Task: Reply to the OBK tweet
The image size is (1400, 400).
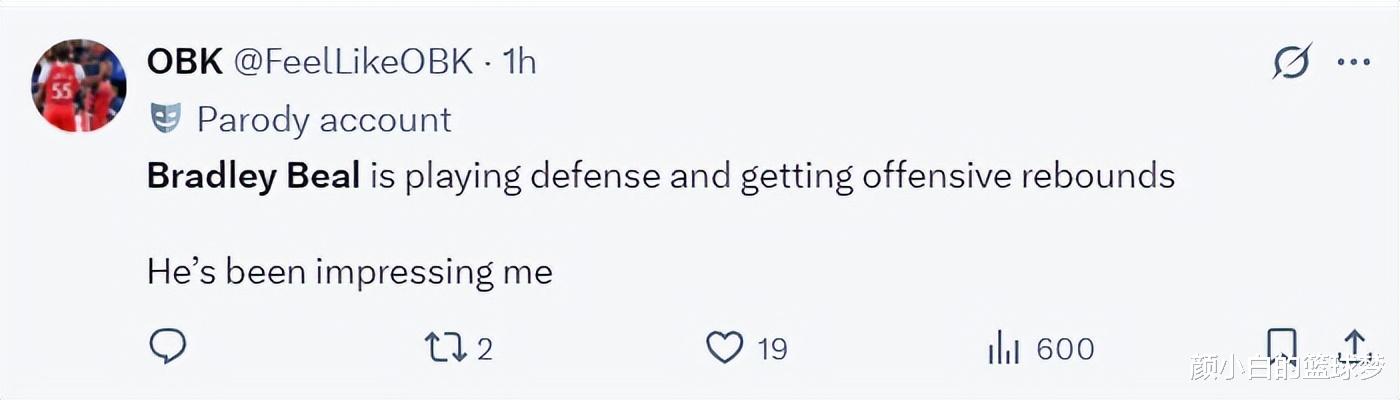Action: click(x=168, y=347)
